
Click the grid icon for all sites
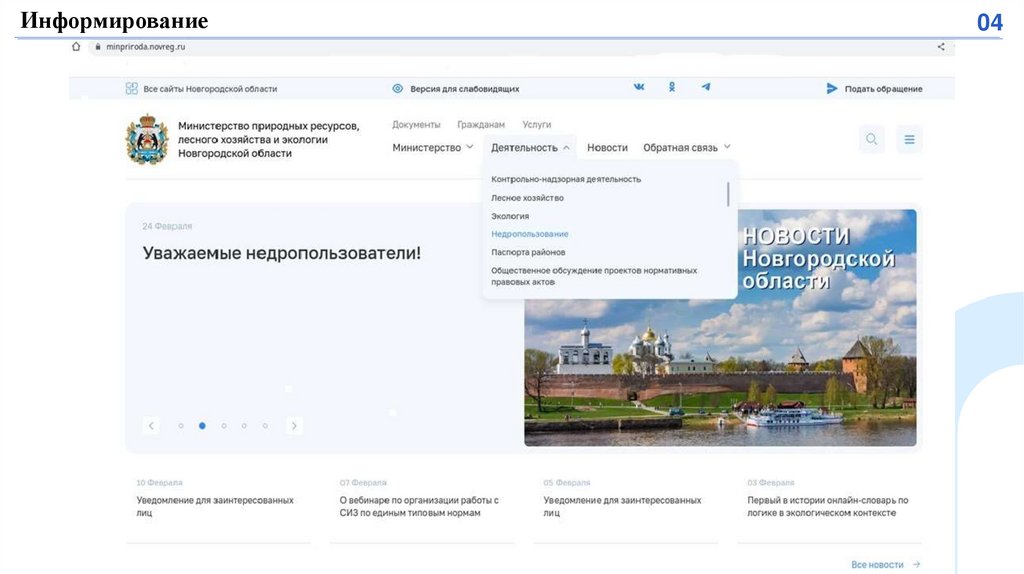coord(131,88)
